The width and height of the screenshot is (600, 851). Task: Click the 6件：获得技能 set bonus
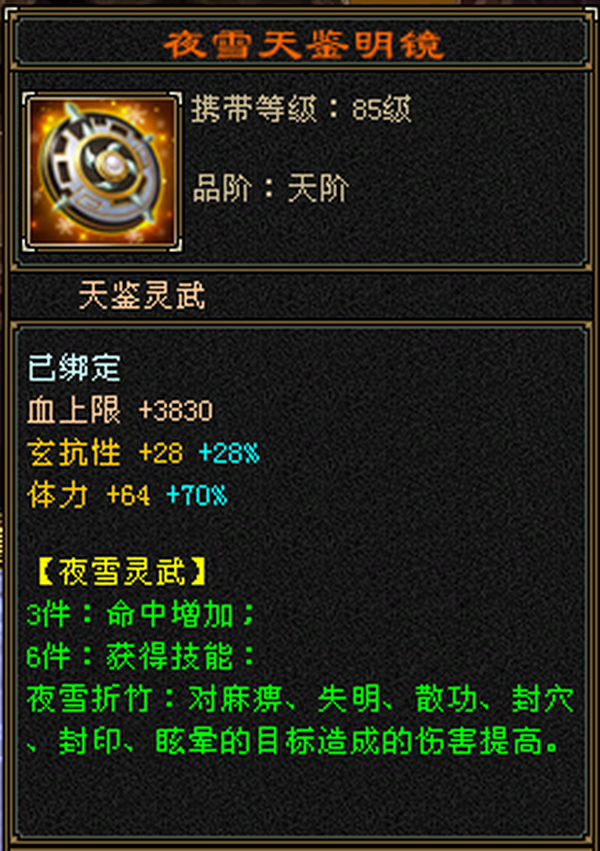pos(141,657)
